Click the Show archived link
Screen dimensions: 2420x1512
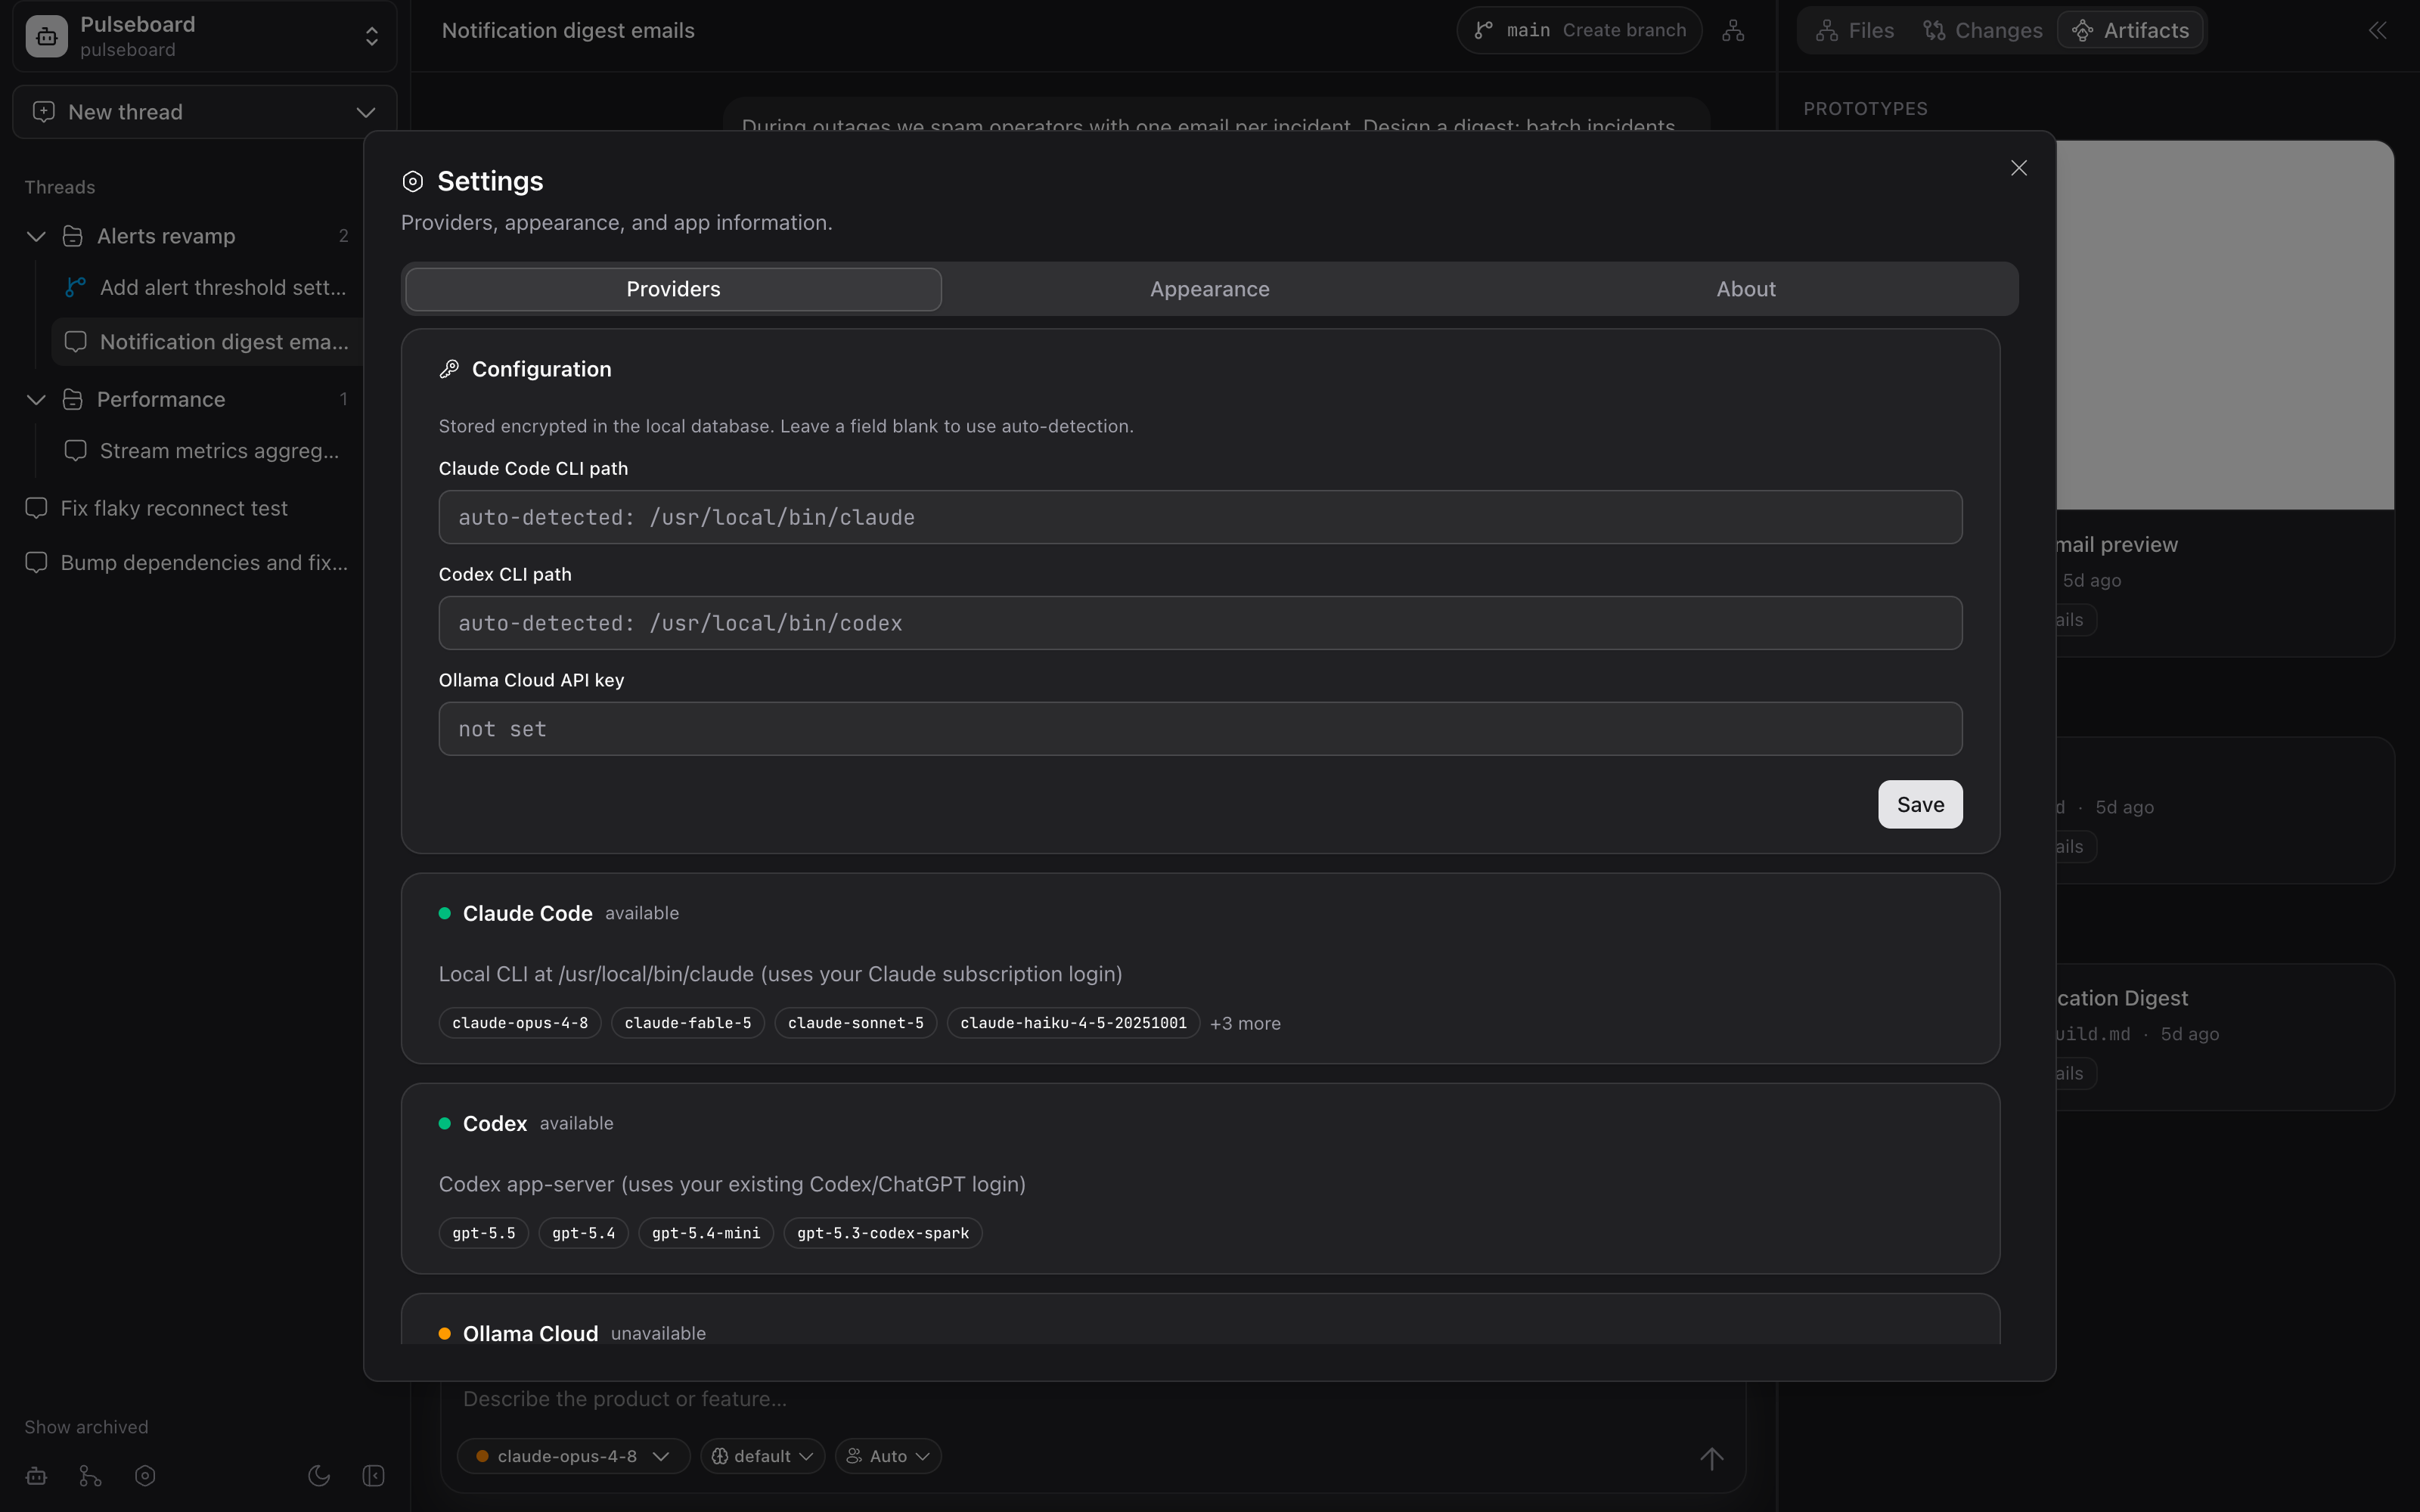[86, 1427]
